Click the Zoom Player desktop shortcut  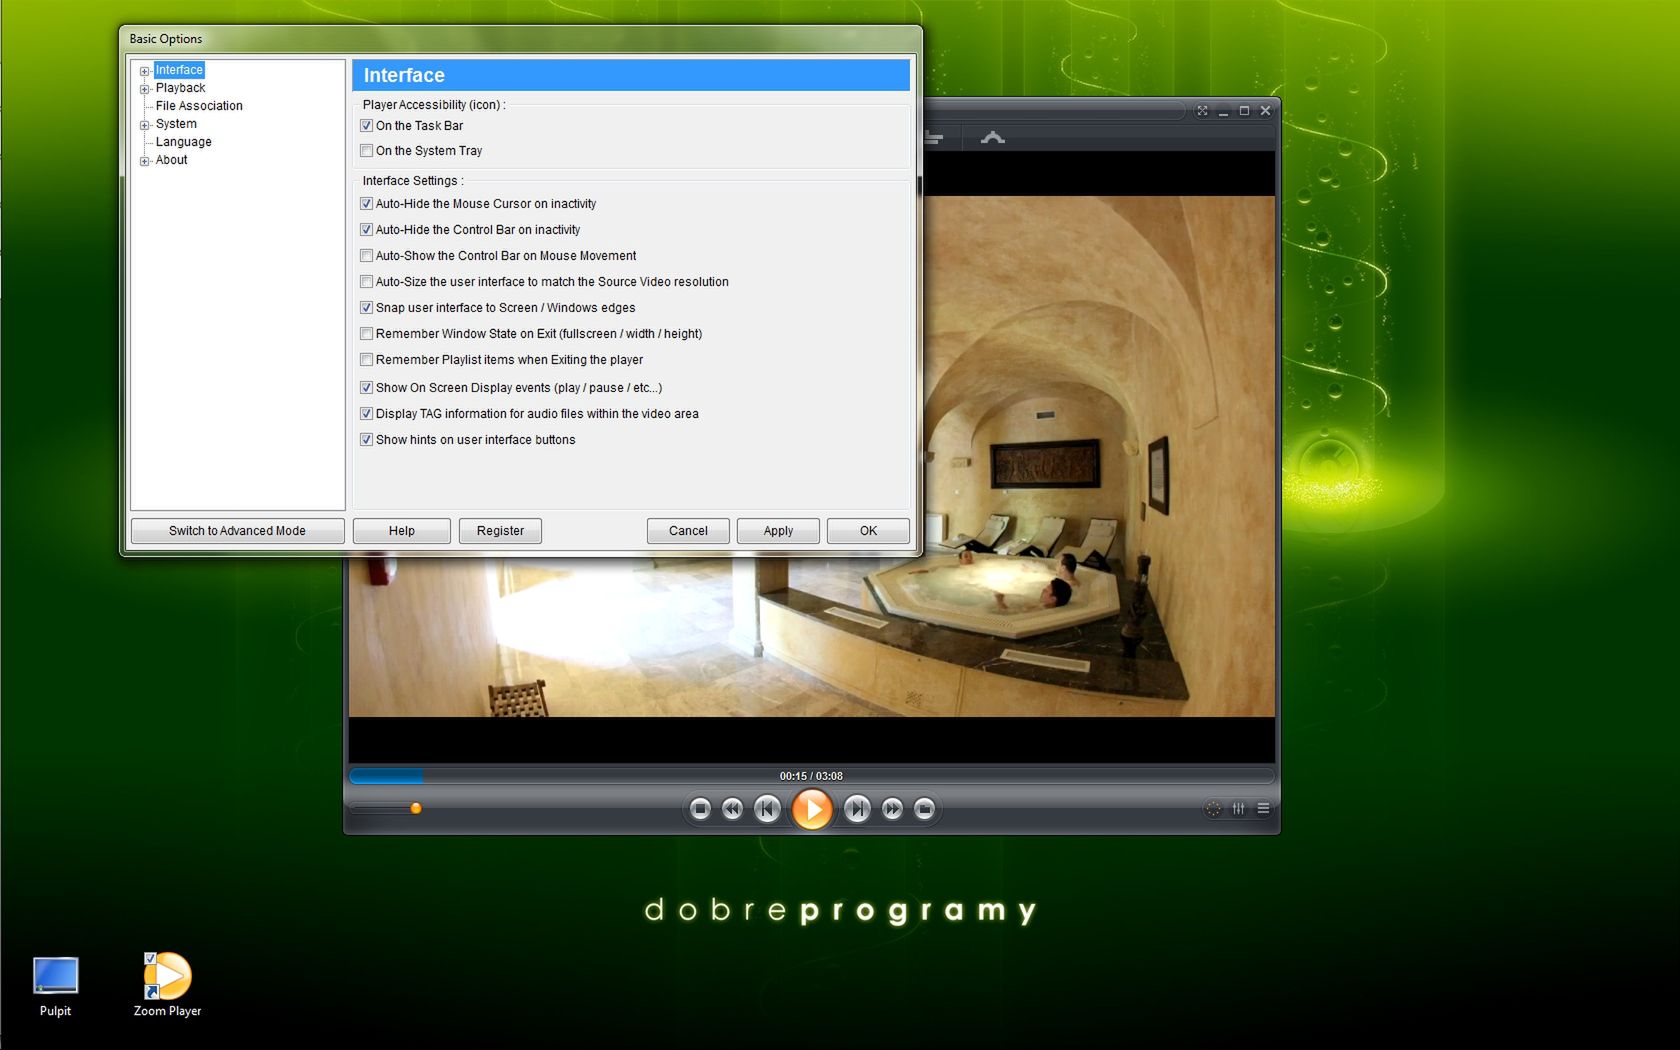pos(167,984)
